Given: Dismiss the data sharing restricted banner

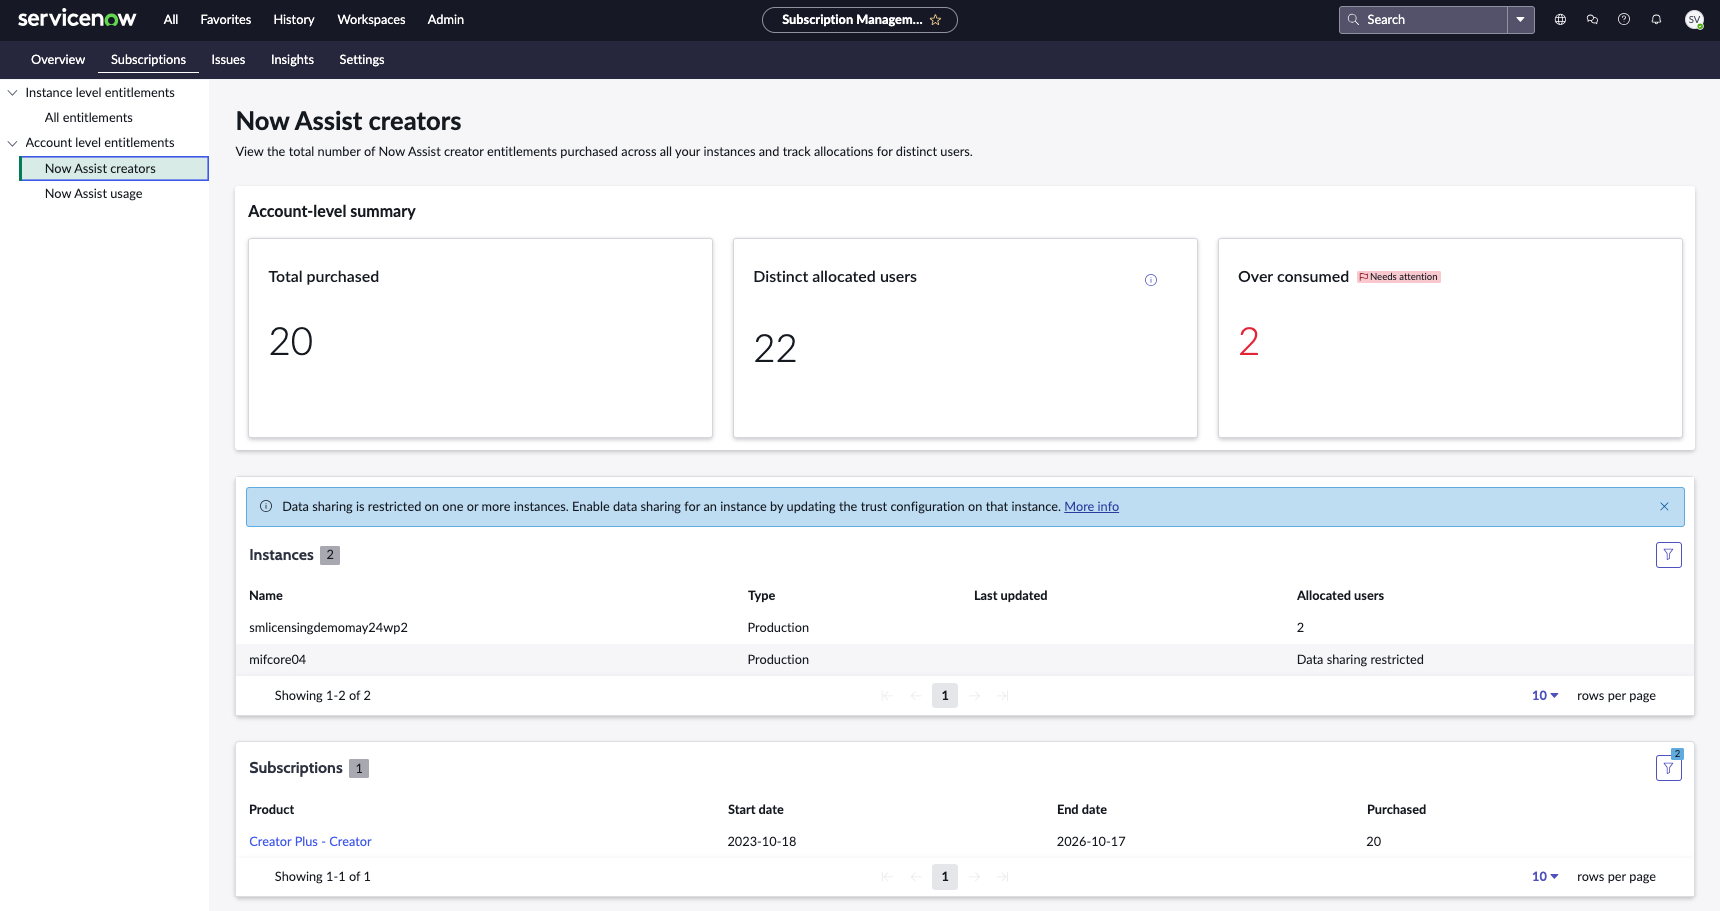Looking at the screenshot, I should pos(1664,506).
